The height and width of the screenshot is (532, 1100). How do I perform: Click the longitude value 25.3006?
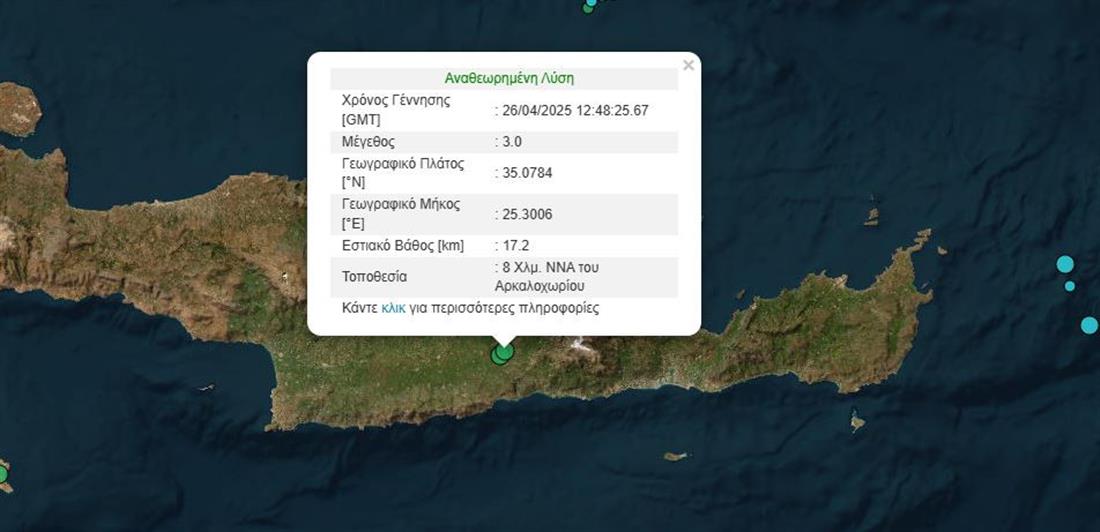pos(527,214)
